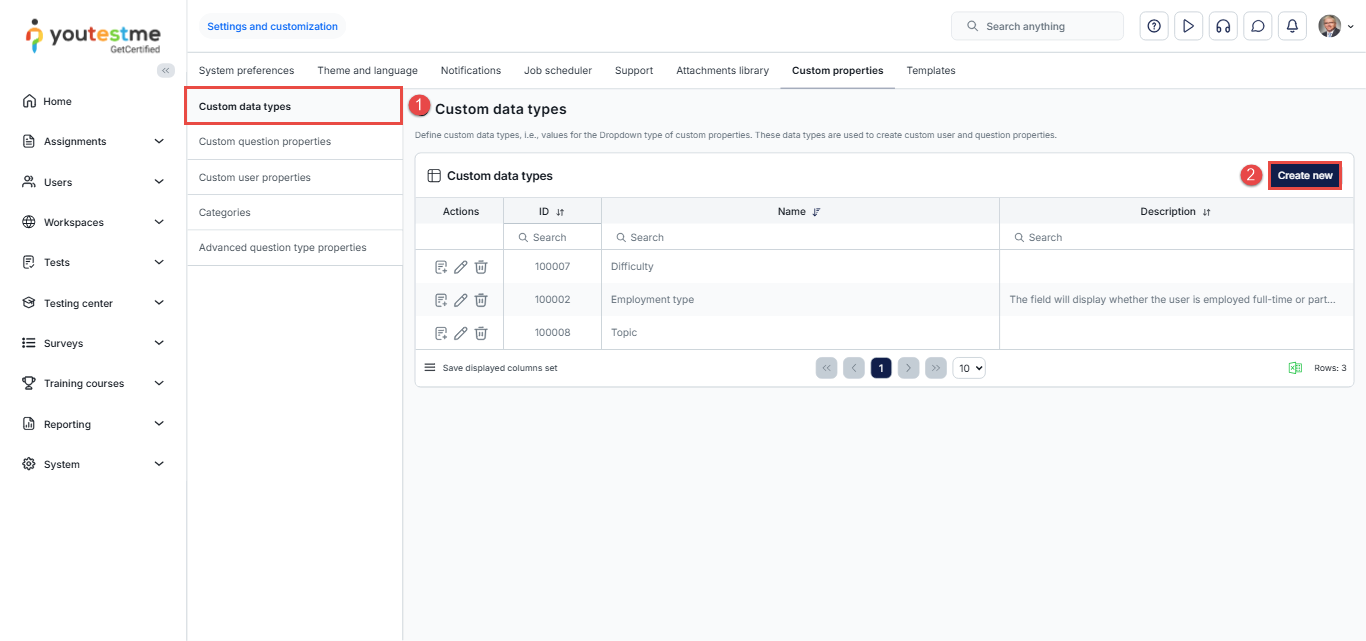Export table using the Excel icon
1366x641 pixels.
[1295, 368]
